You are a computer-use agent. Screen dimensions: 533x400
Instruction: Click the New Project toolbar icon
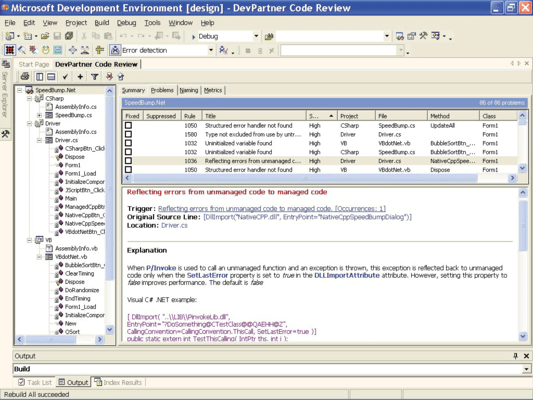click(x=10, y=36)
